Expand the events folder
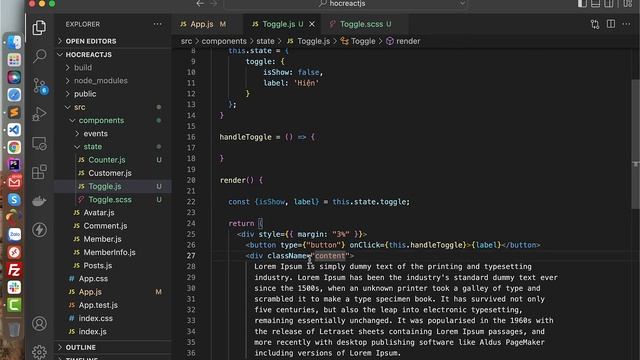Image resolution: width=640 pixels, height=360 pixels. click(113, 133)
